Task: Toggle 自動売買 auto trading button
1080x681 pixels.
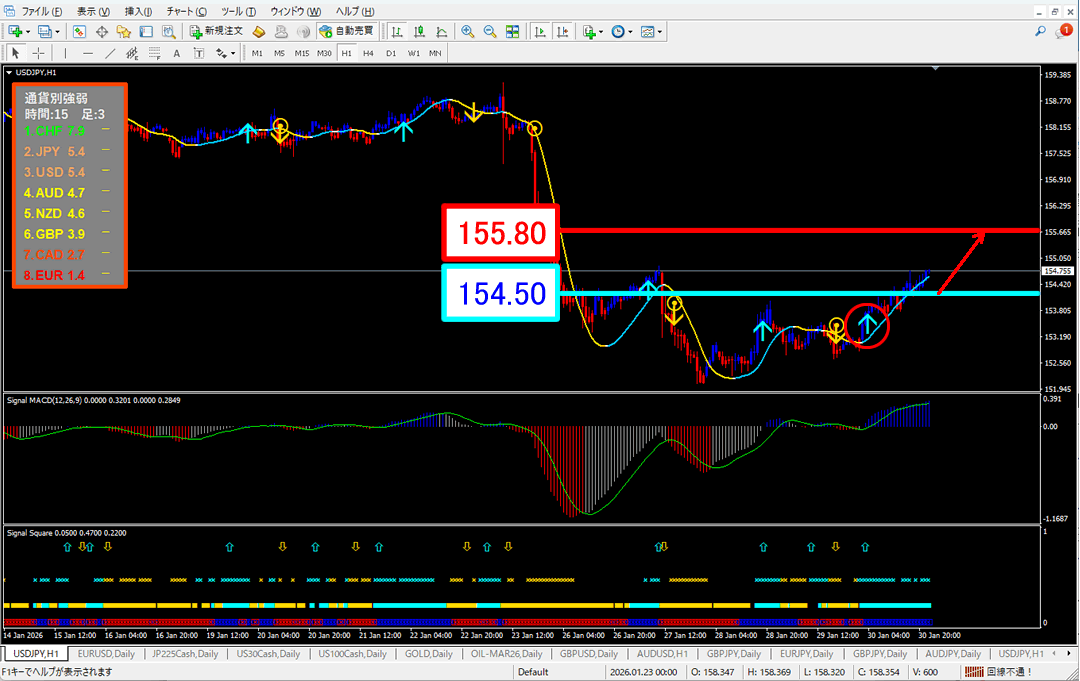Action: (345, 32)
